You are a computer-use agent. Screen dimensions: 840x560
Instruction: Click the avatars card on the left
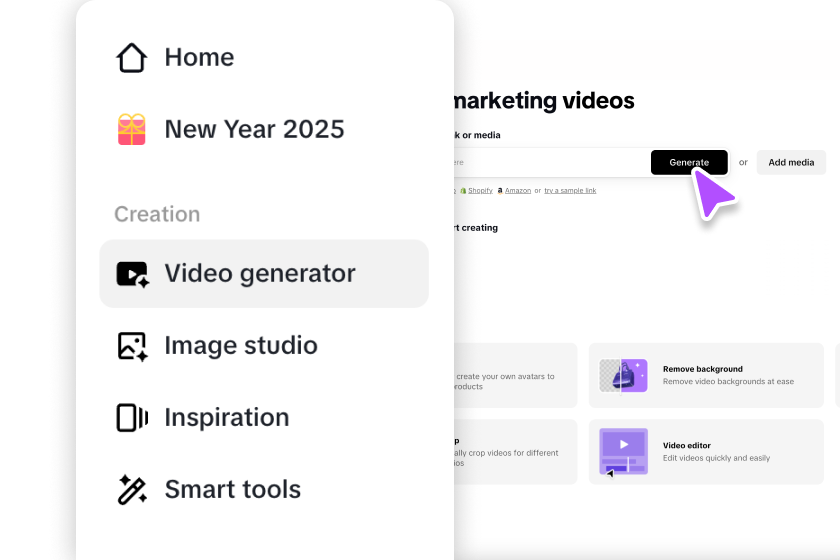point(515,376)
